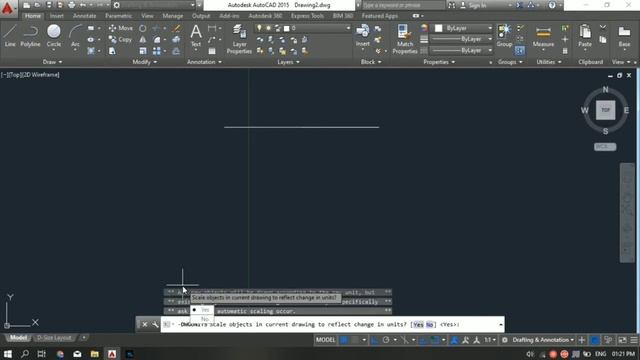Click Yes option in command line
Viewport: 640px width, 360px height.
[x=418, y=324]
